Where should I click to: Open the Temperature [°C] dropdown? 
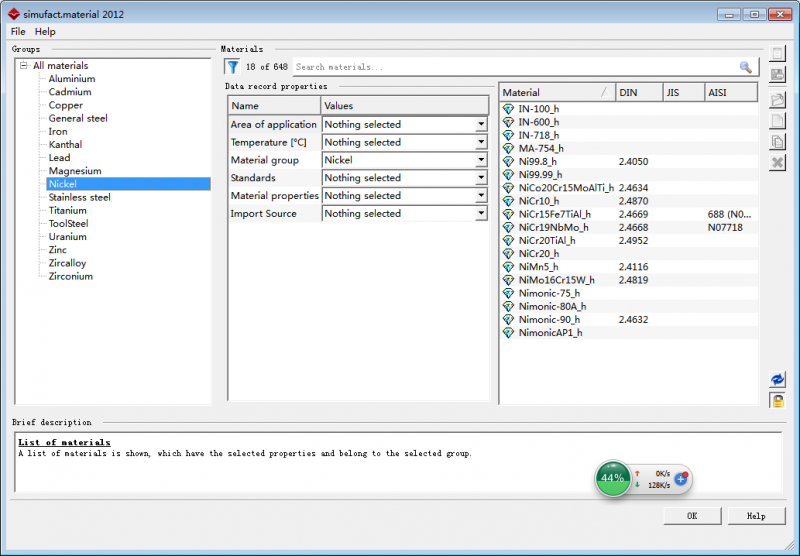481,142
